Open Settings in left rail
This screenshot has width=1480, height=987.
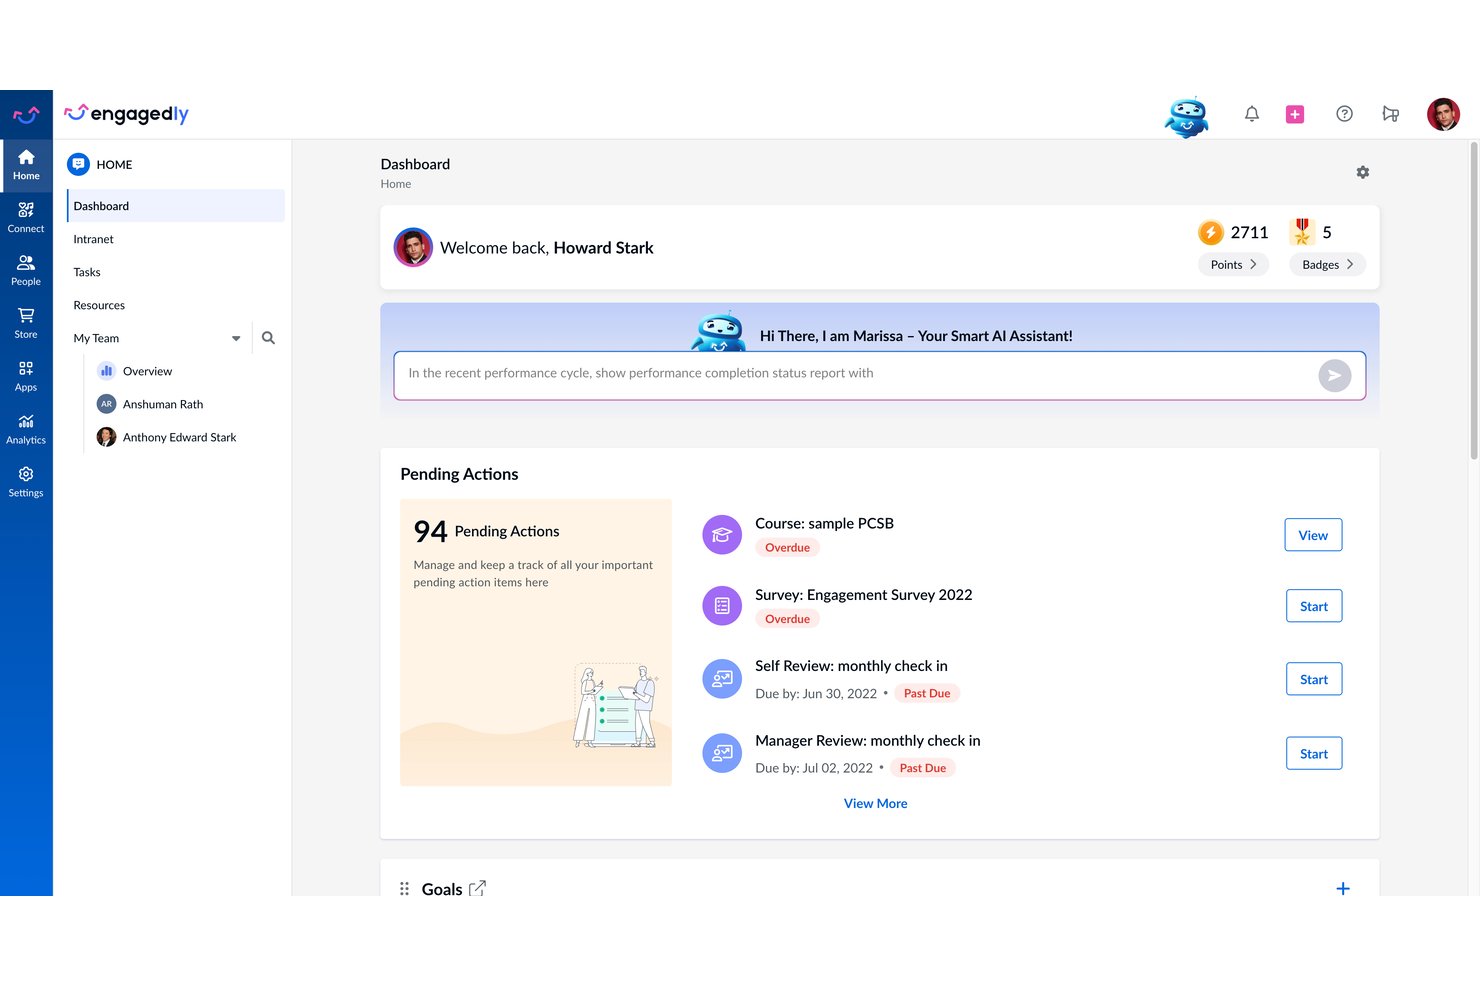26,483
